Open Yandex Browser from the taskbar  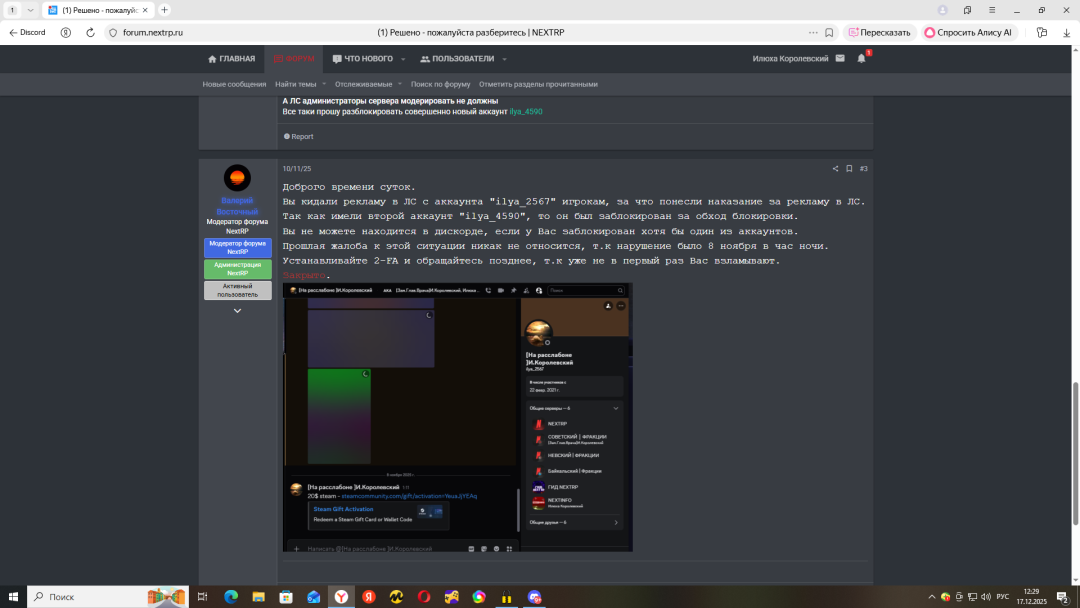340,597
